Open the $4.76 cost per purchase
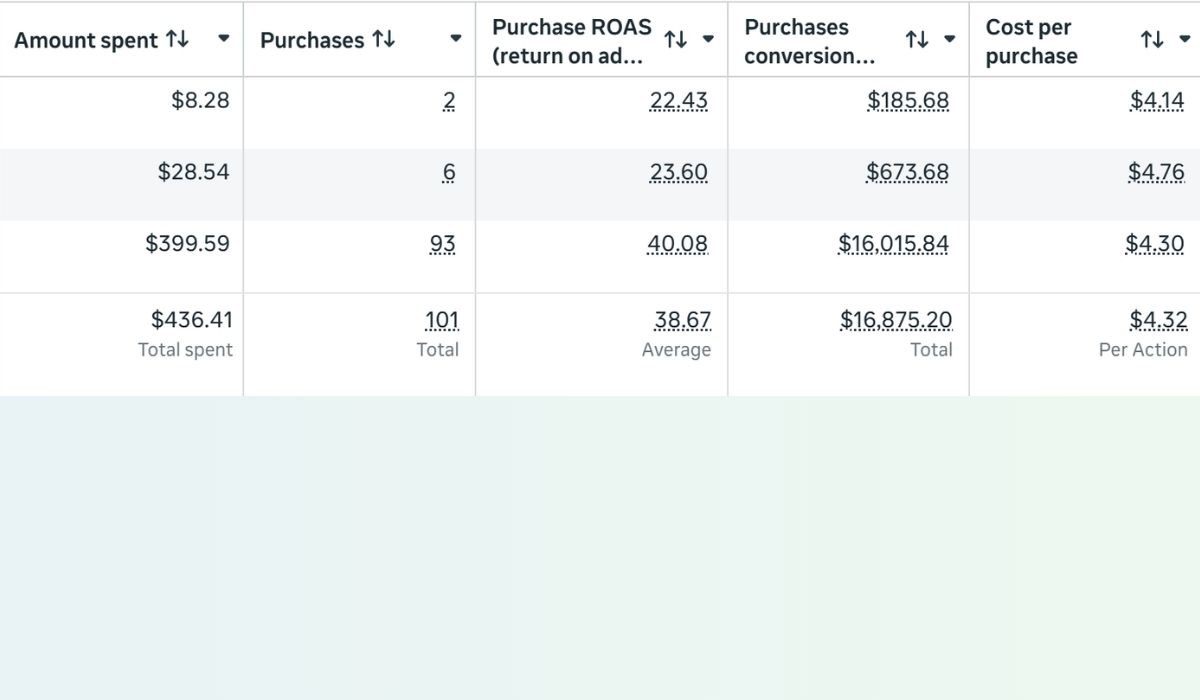 point(1156,173)
